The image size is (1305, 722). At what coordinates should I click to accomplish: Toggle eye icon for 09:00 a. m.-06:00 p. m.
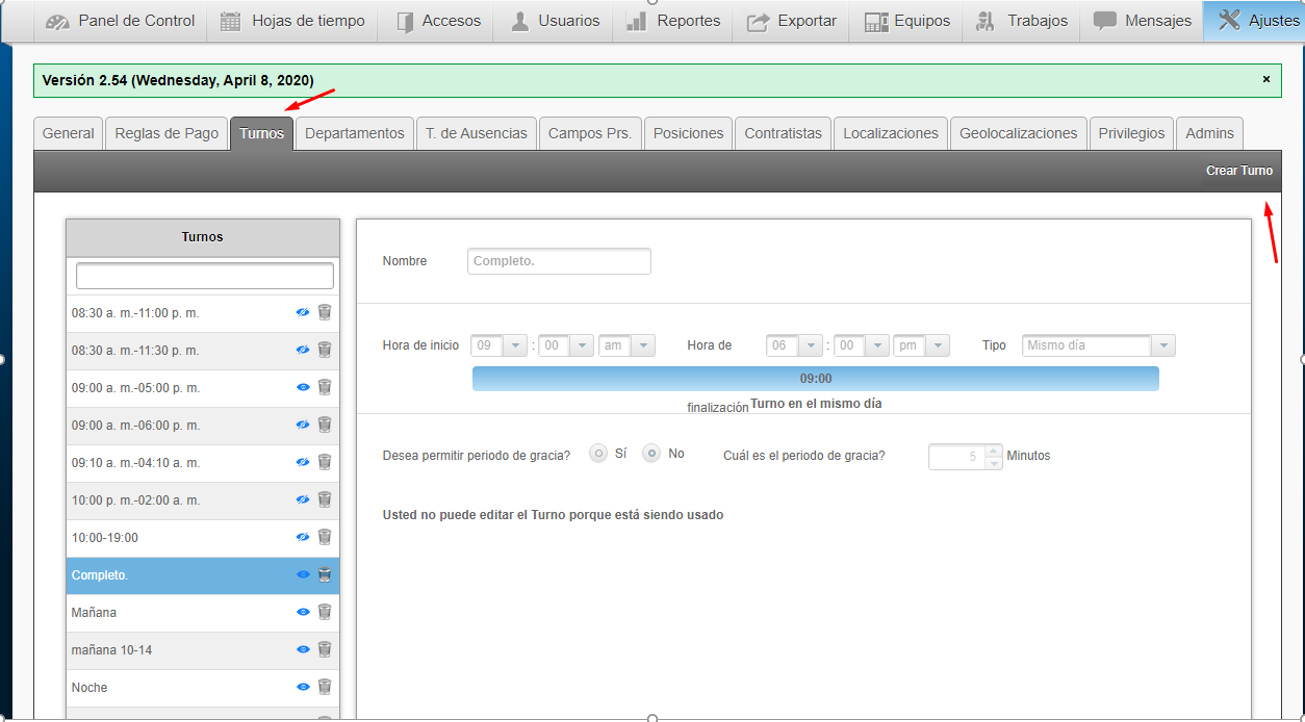pos(303,425)
